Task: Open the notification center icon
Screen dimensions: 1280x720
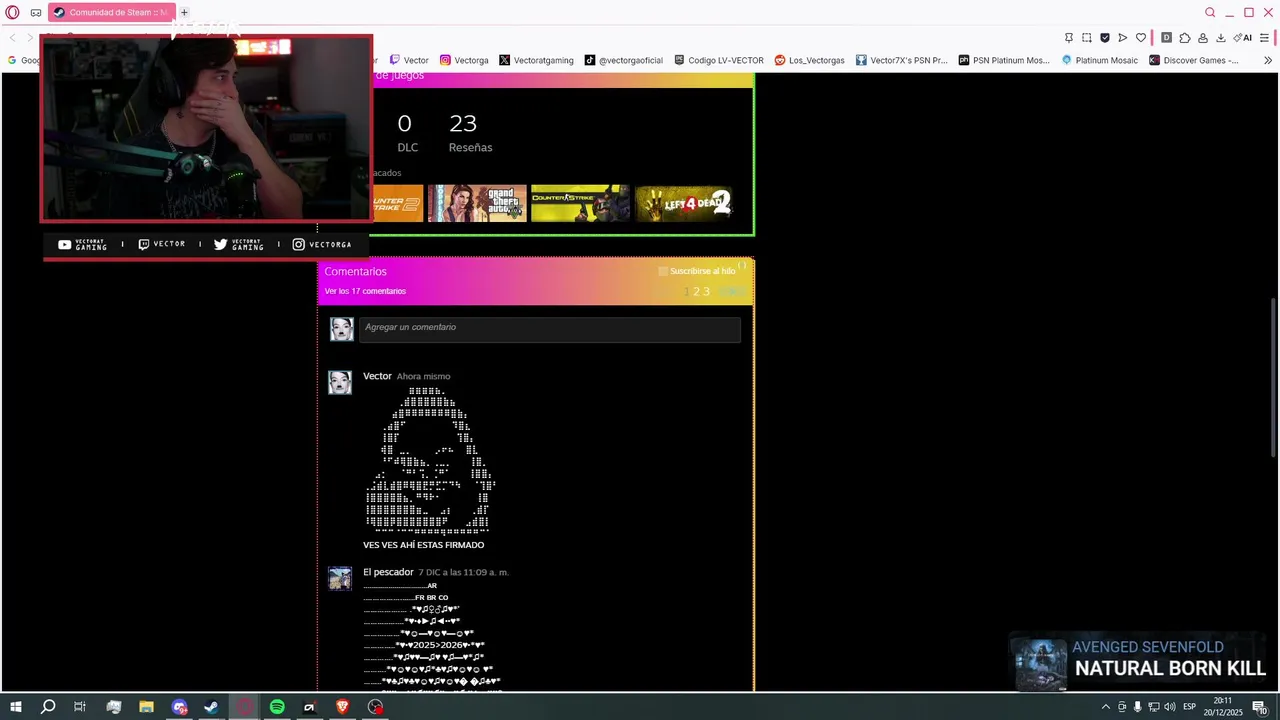Action: tap(1259, 707)
